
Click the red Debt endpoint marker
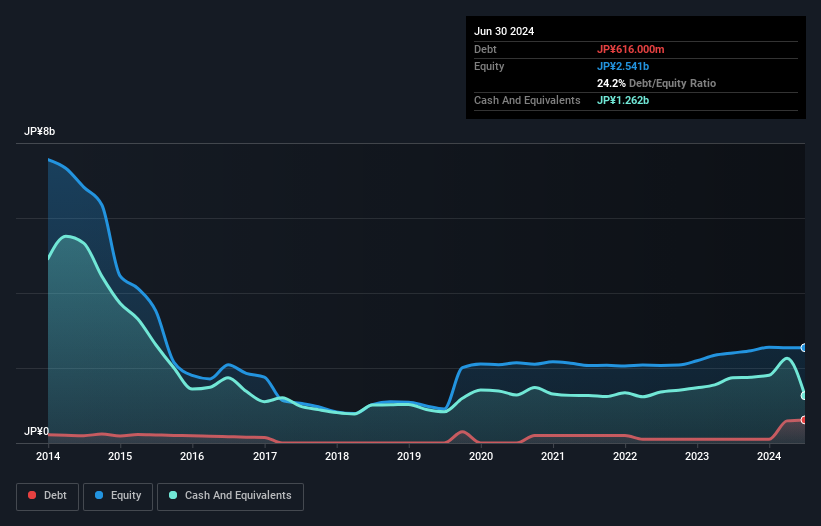click(x=804, y=420)
